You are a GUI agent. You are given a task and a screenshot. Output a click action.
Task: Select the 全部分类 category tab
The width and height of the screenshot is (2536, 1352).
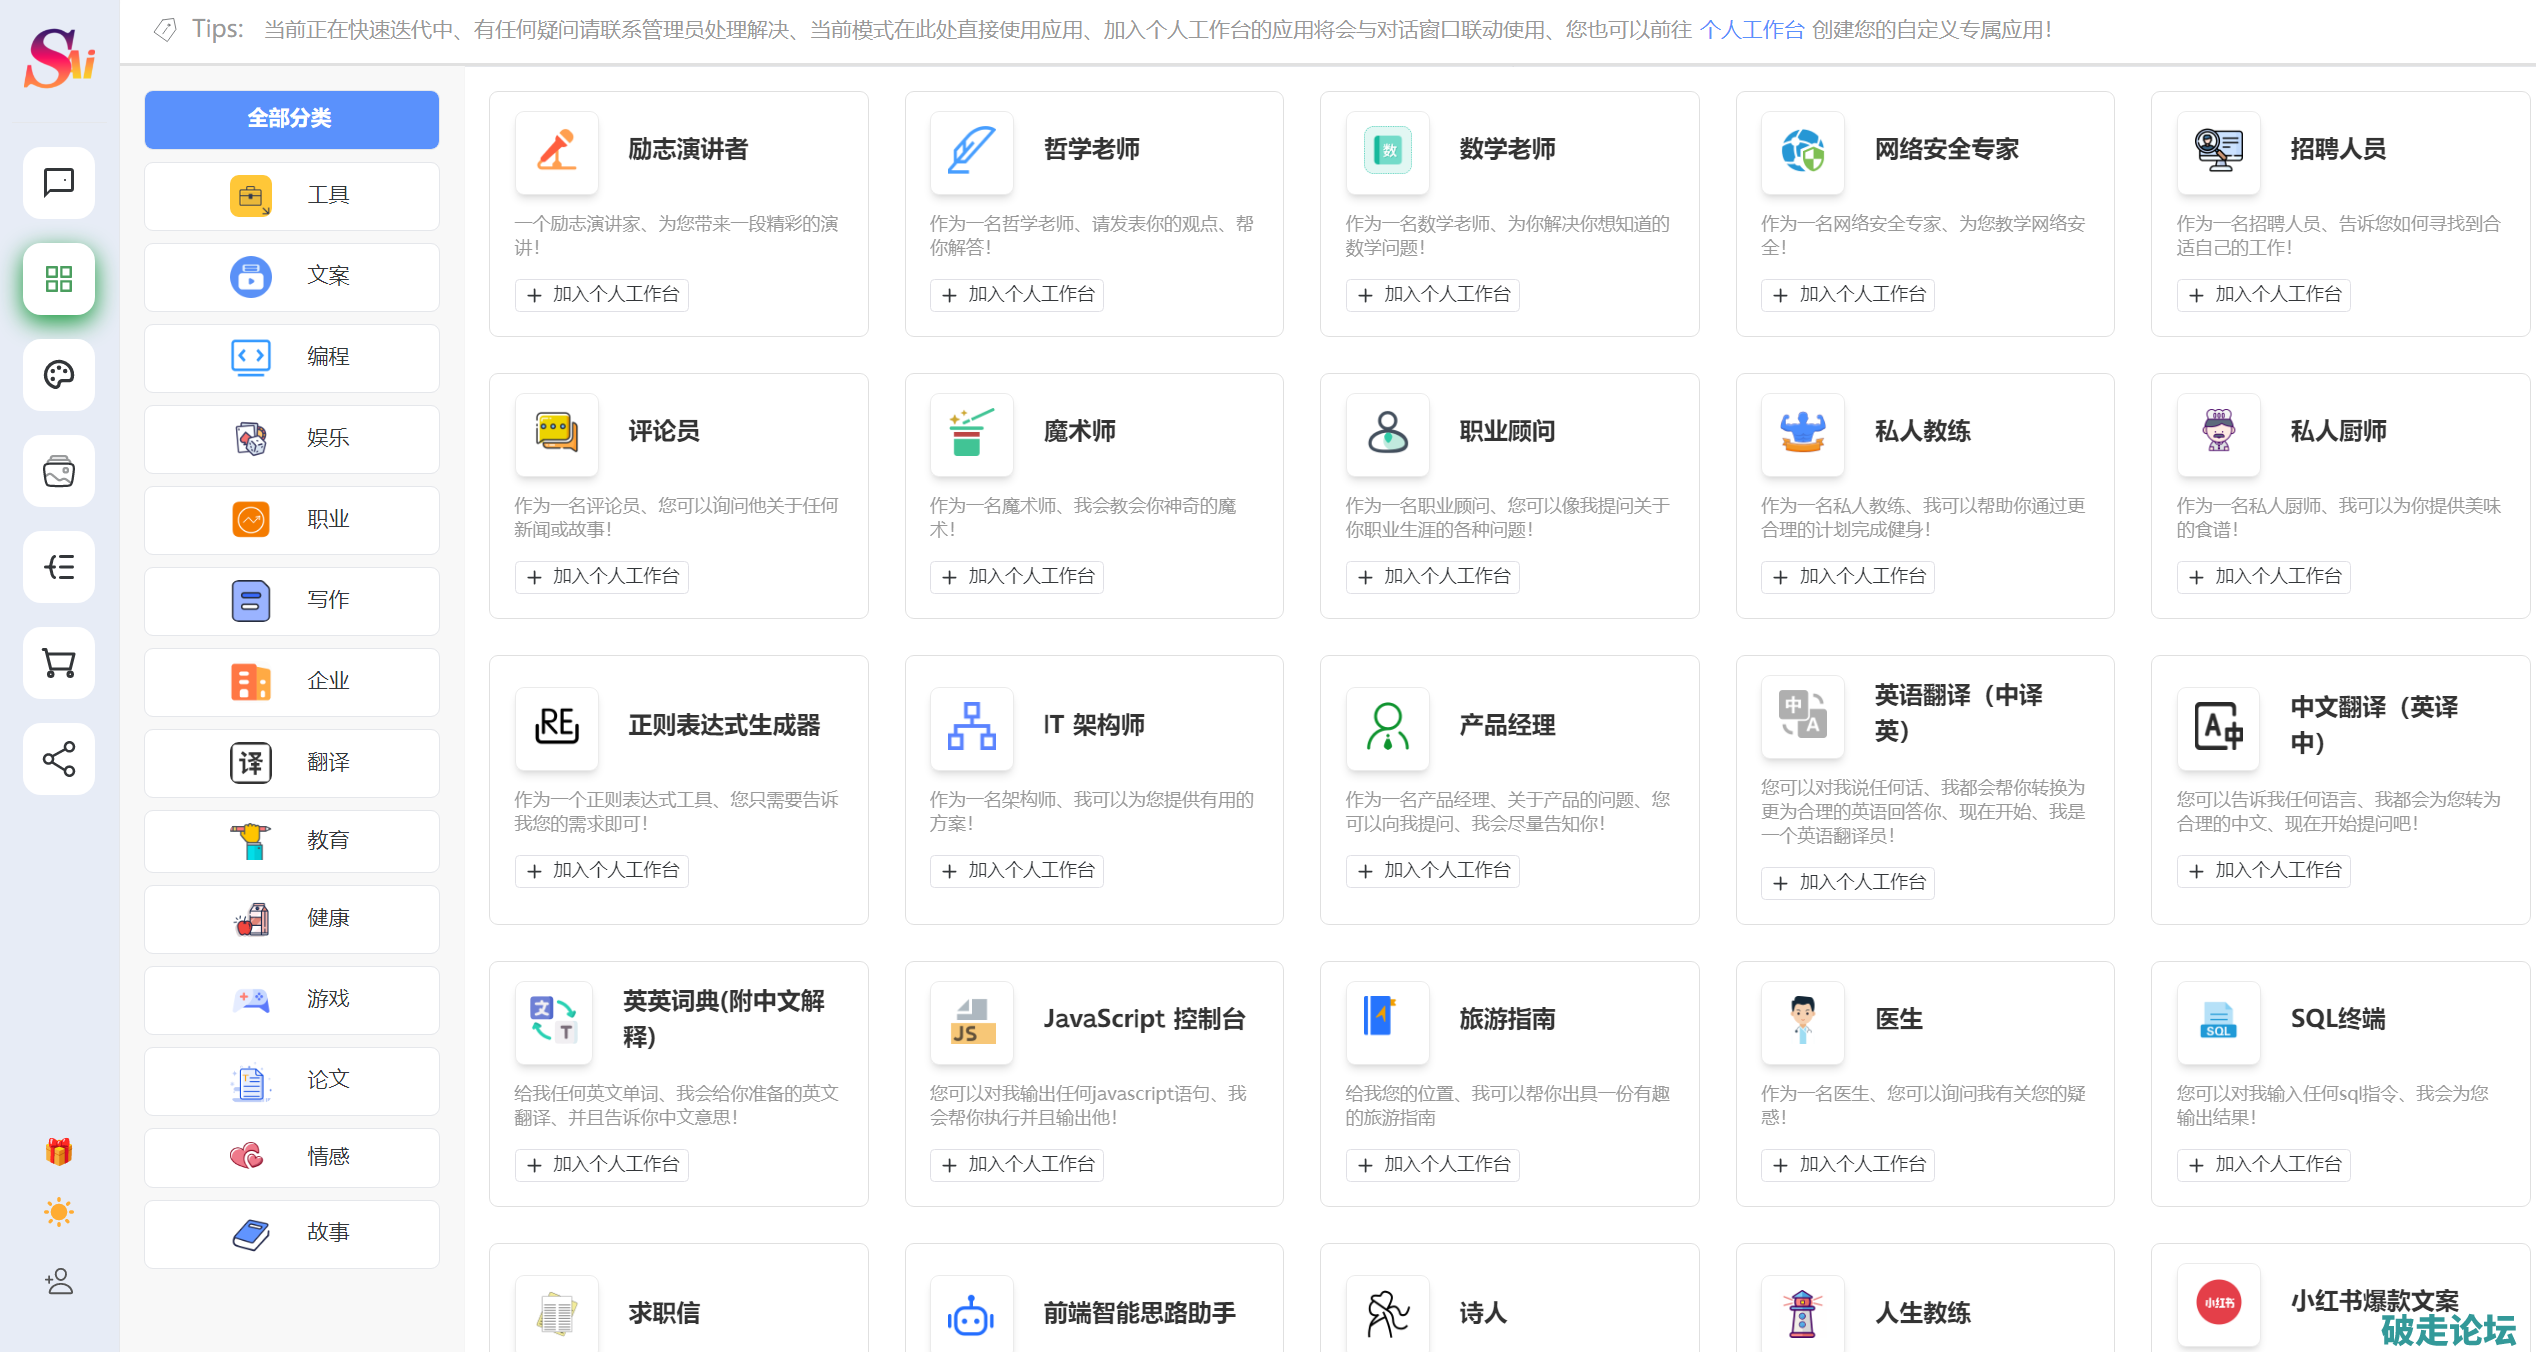coord(291,119)
